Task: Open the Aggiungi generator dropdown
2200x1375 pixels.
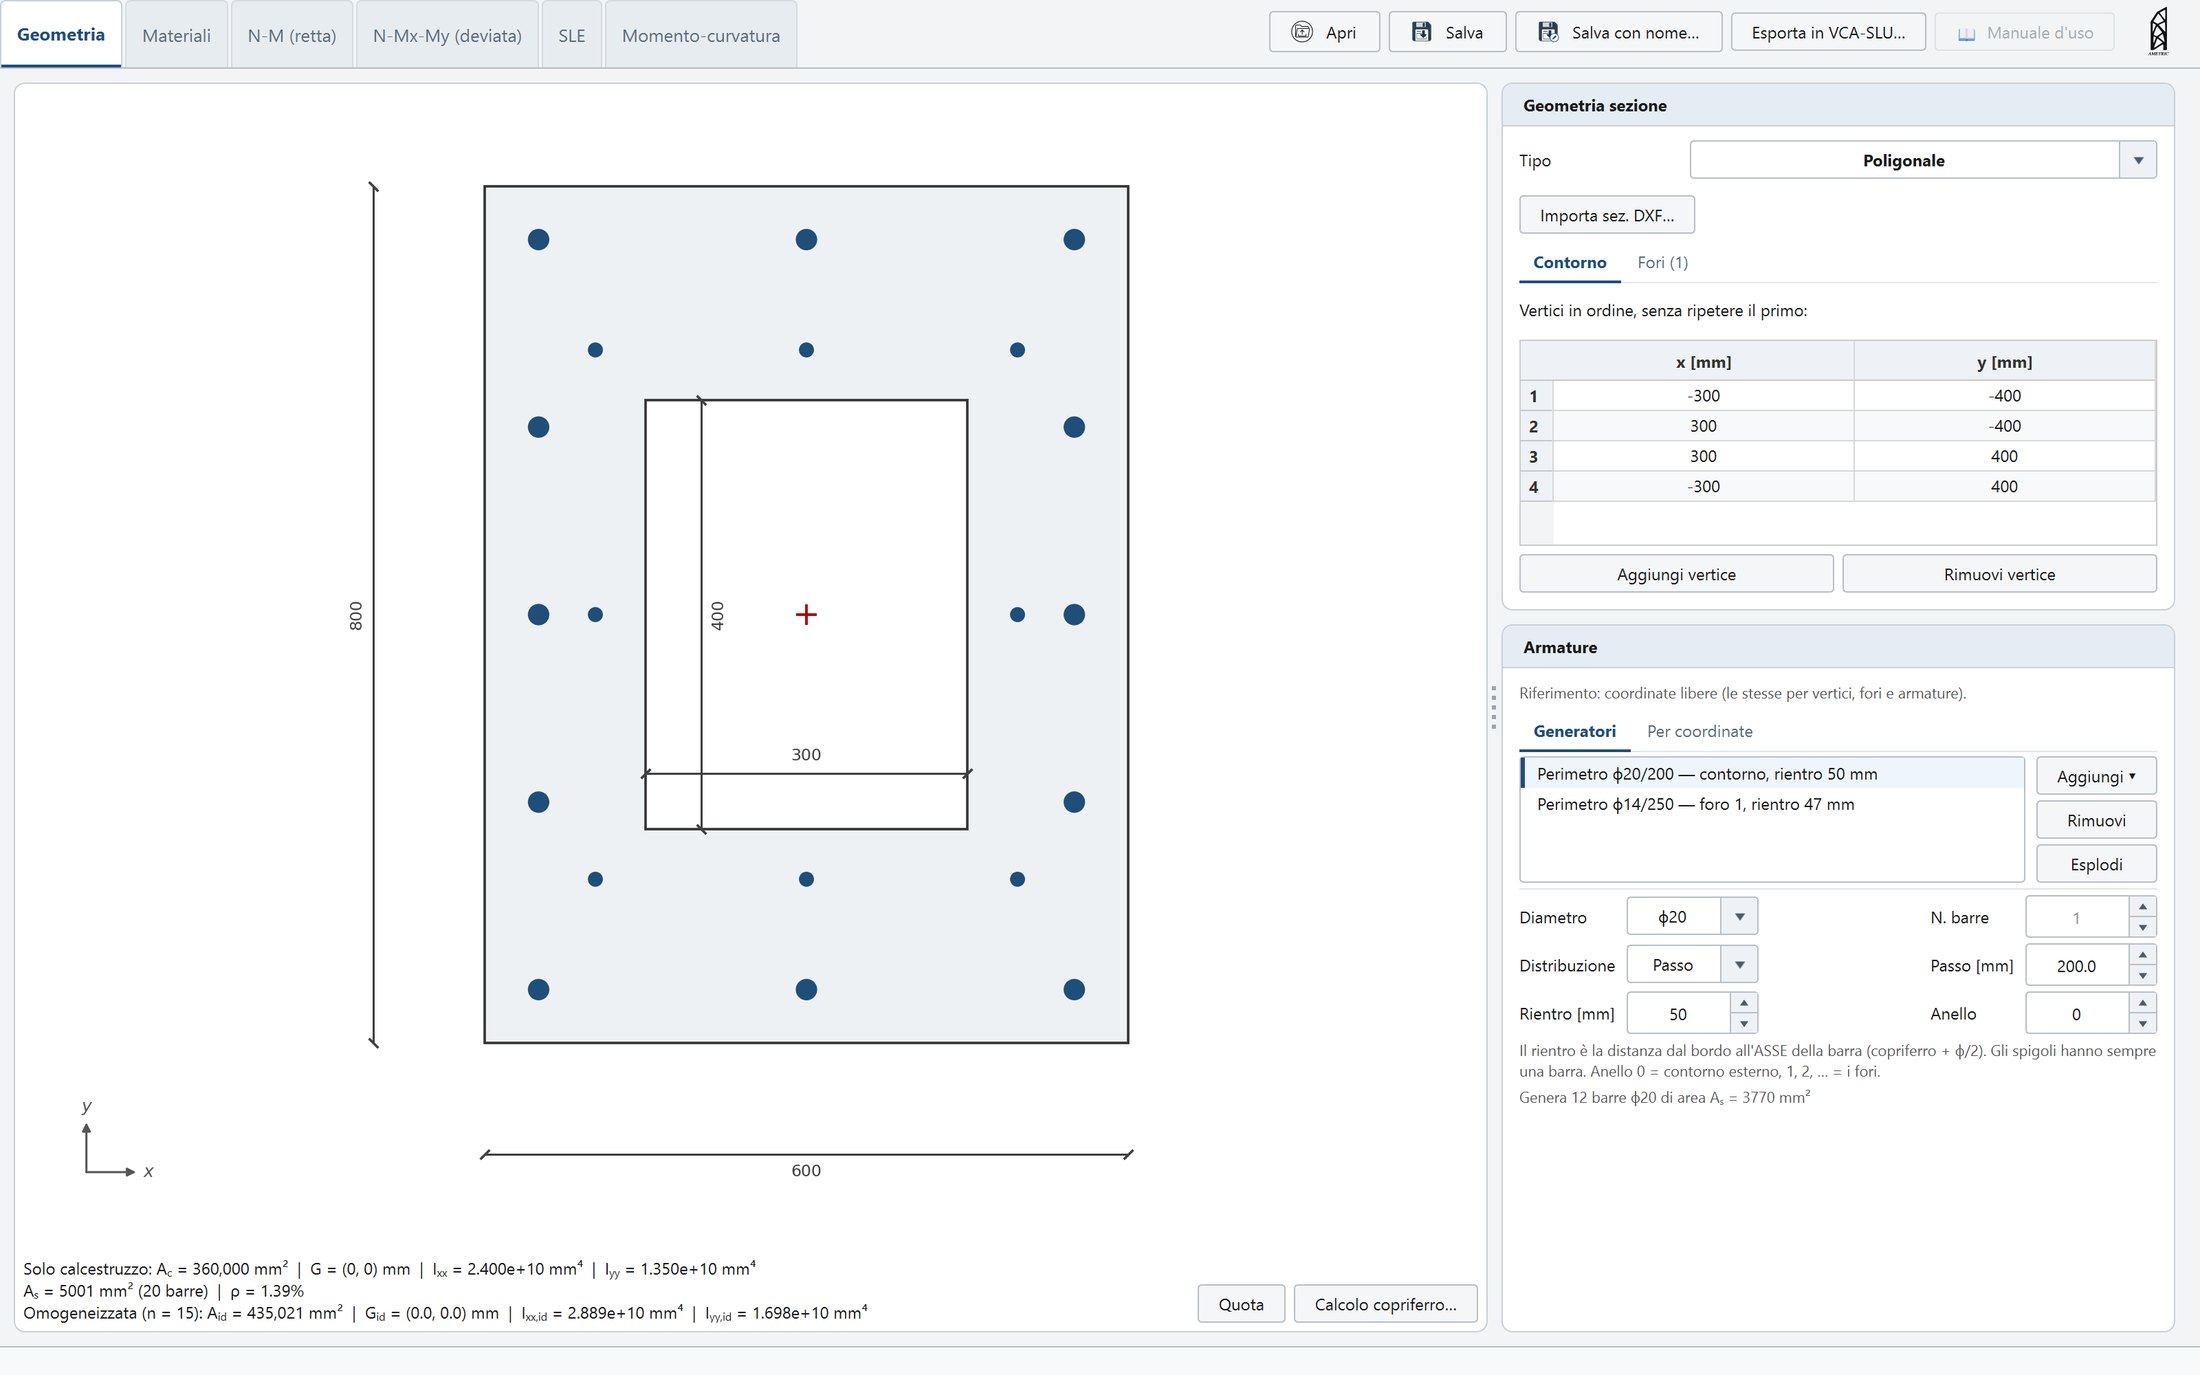Action: click(2096, 776)
